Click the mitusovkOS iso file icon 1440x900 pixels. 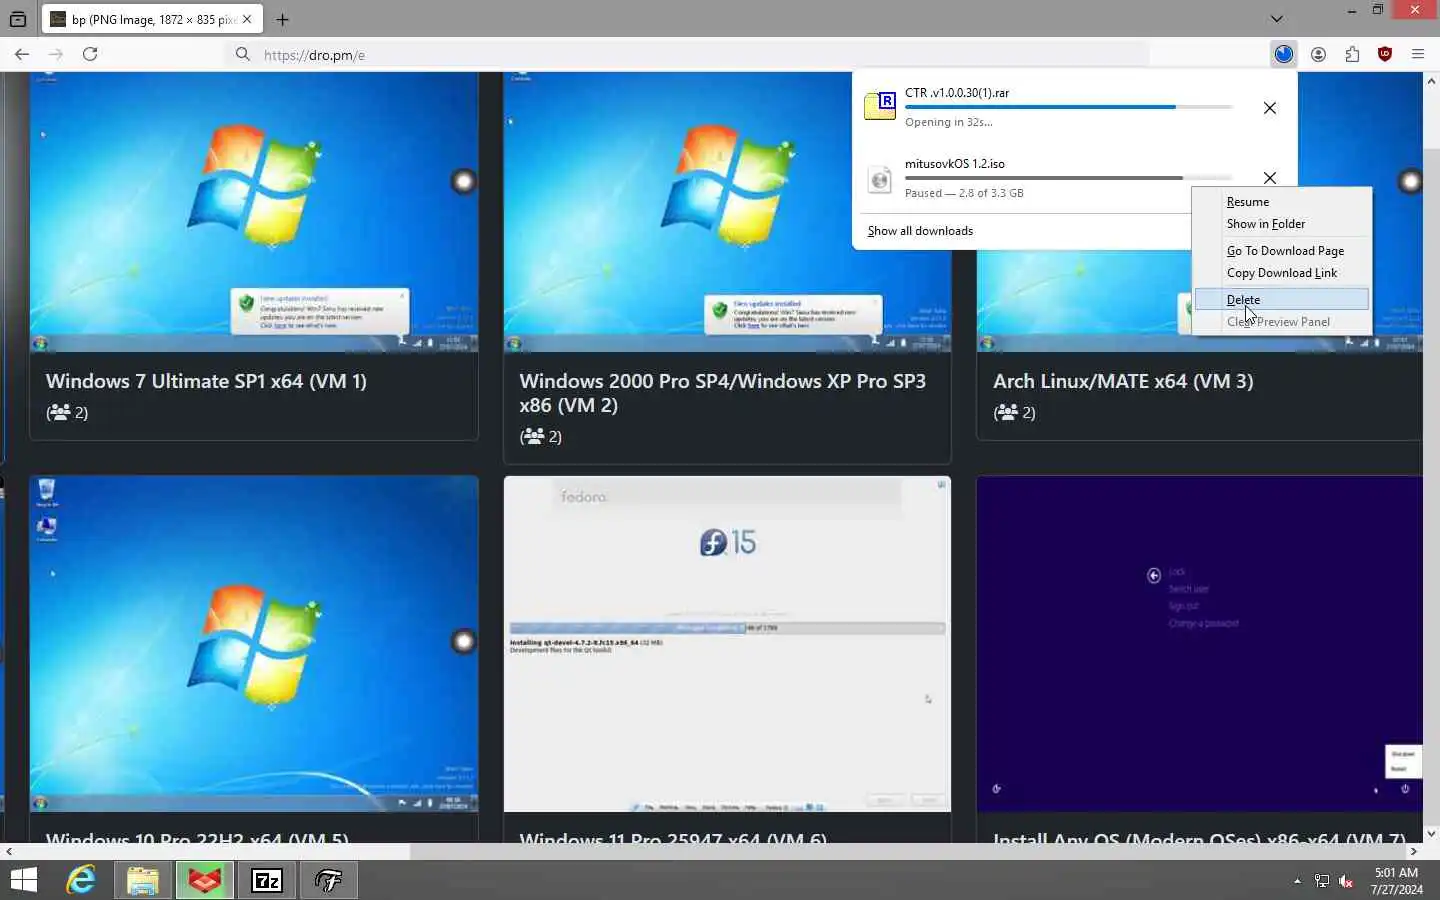pos(880,179)
